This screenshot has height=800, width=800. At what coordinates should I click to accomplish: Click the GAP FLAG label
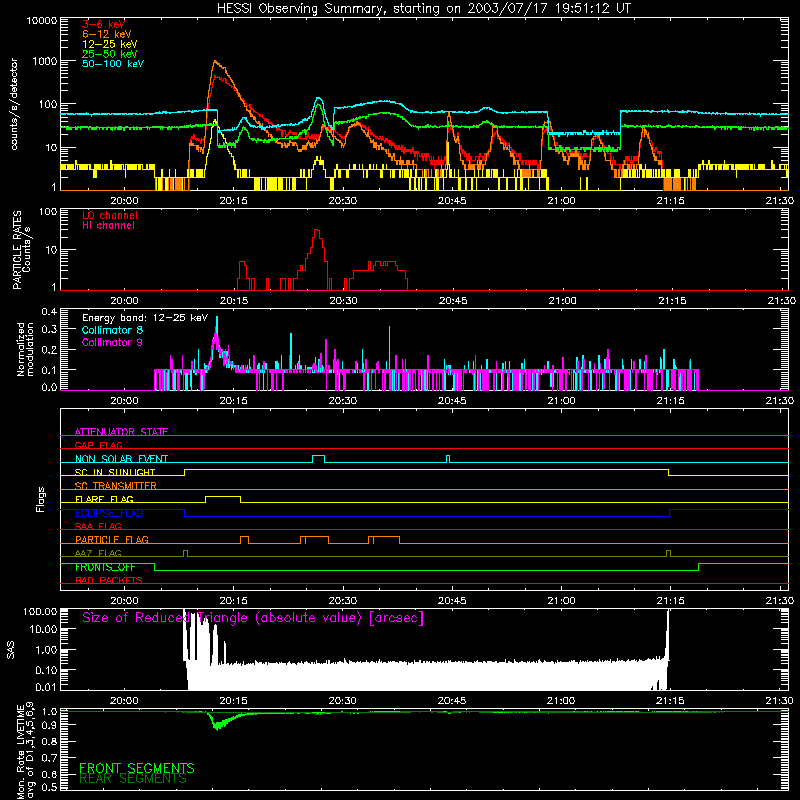point(98,445)
